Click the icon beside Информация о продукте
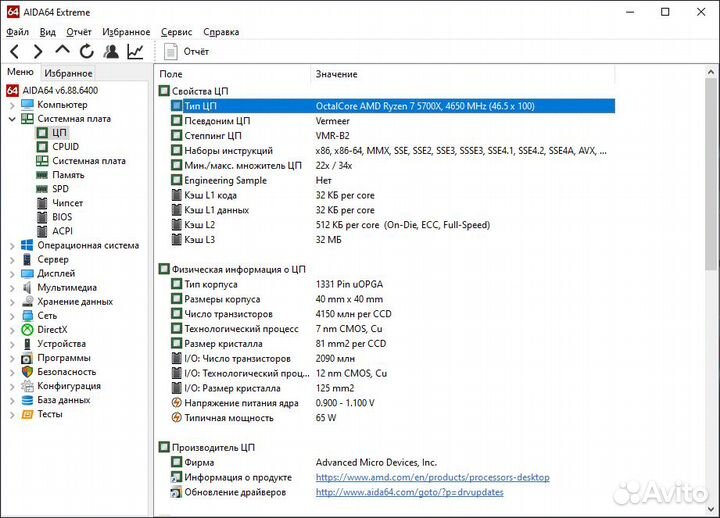The width and height of the screenshot is (720, 518). pyautogui.click(x=176, y=477)
